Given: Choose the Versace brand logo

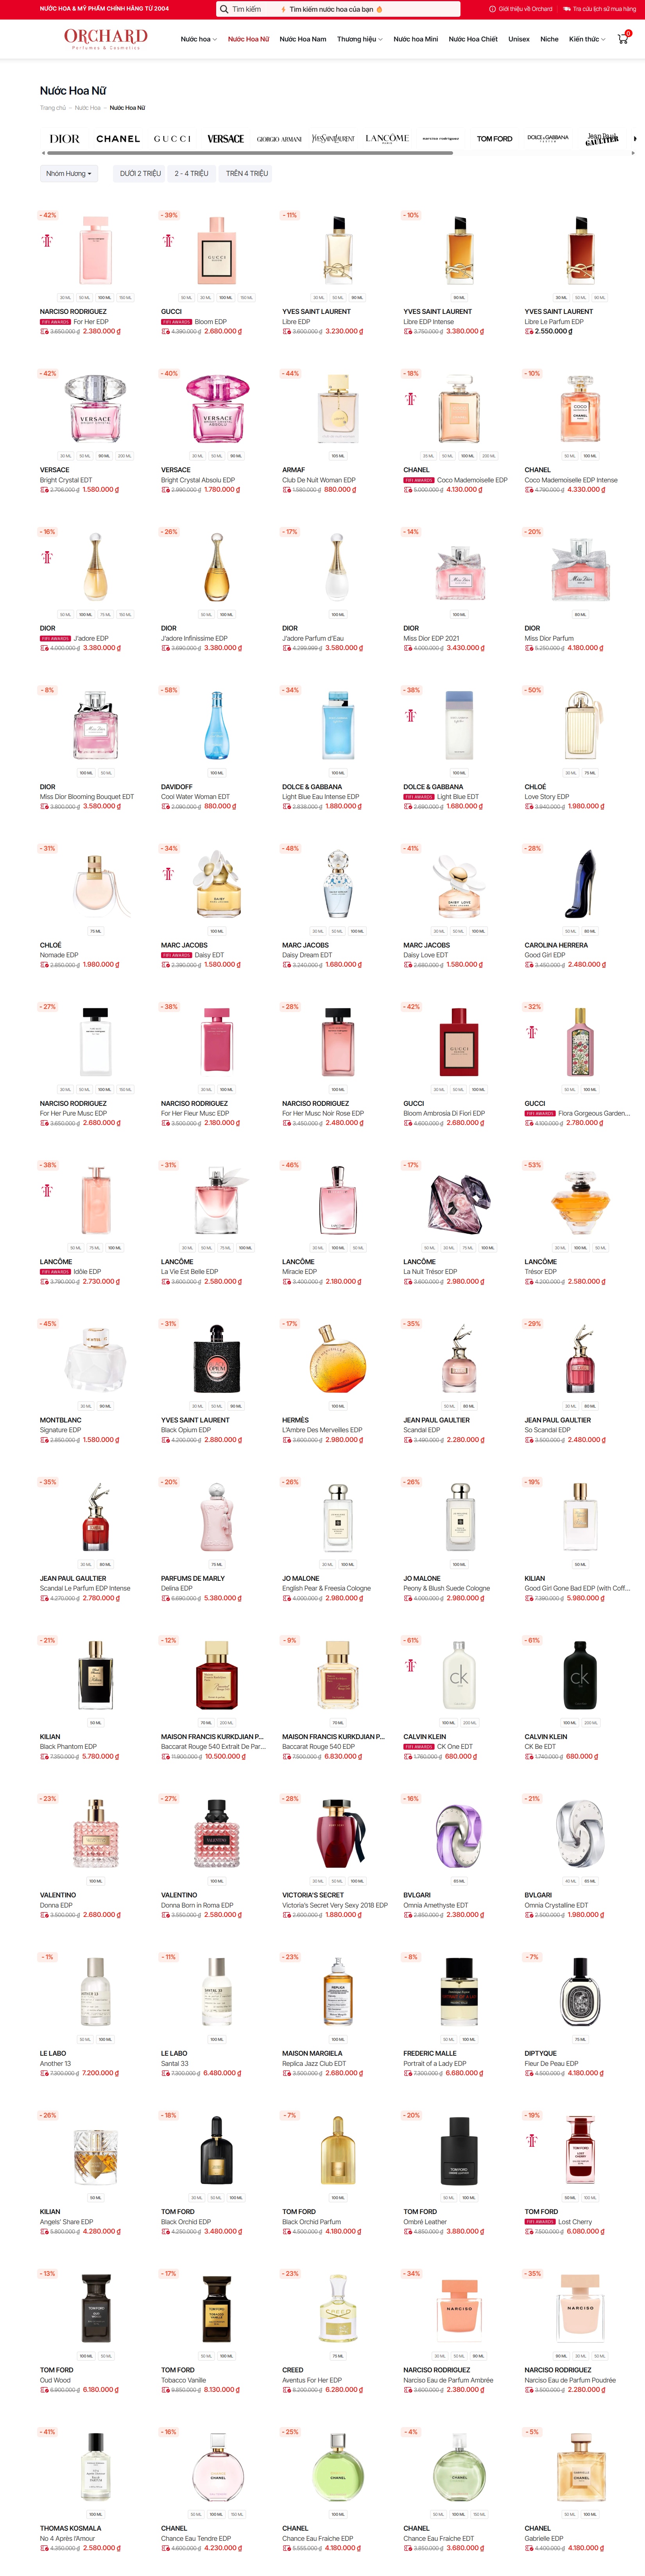Looking at the screenshot, I should pyautogui.click(x=225, y=139).
